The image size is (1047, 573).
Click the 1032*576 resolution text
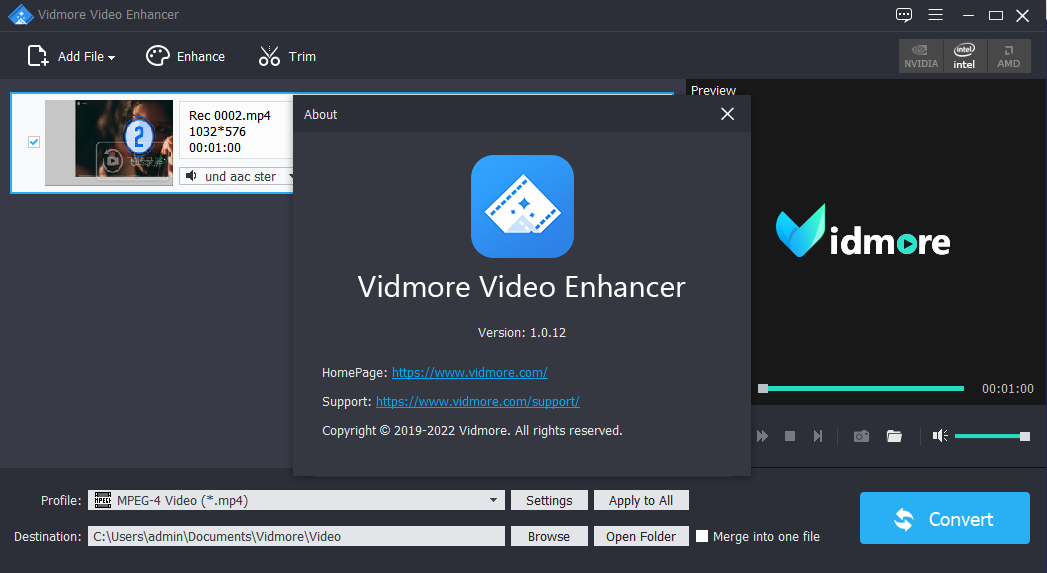coord(217,132)
